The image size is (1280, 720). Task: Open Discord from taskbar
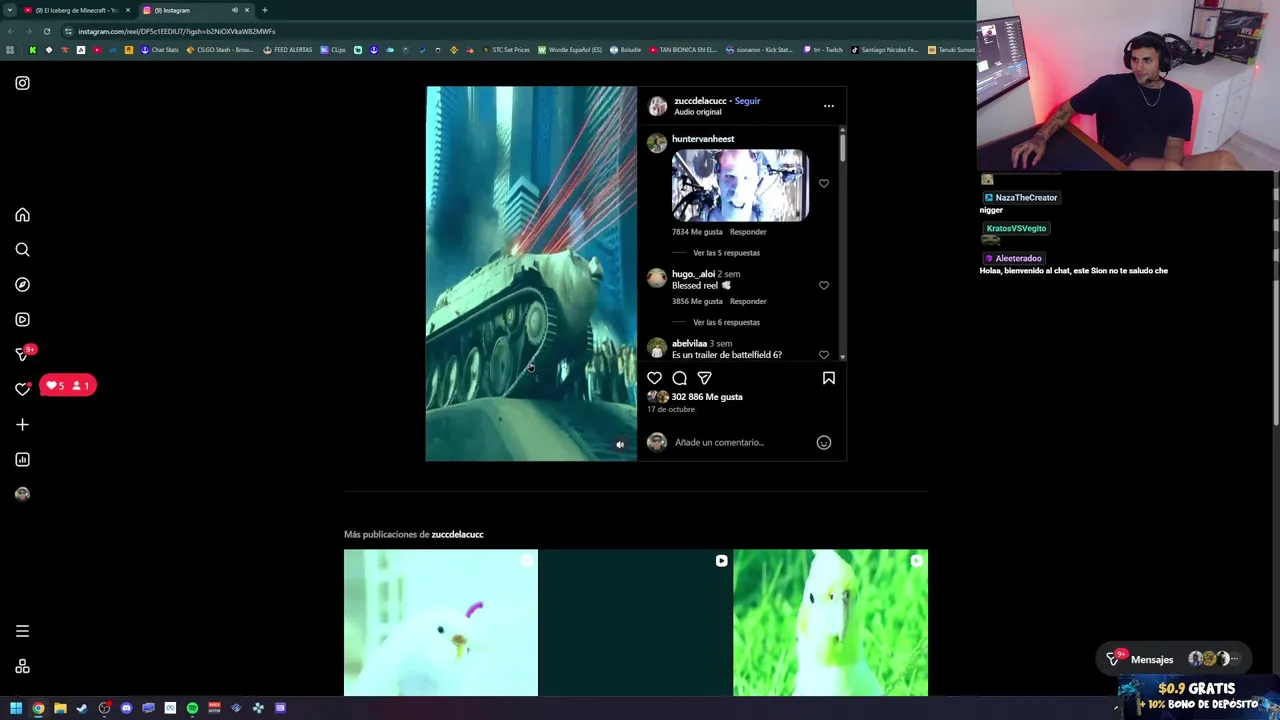pos(126,708)
